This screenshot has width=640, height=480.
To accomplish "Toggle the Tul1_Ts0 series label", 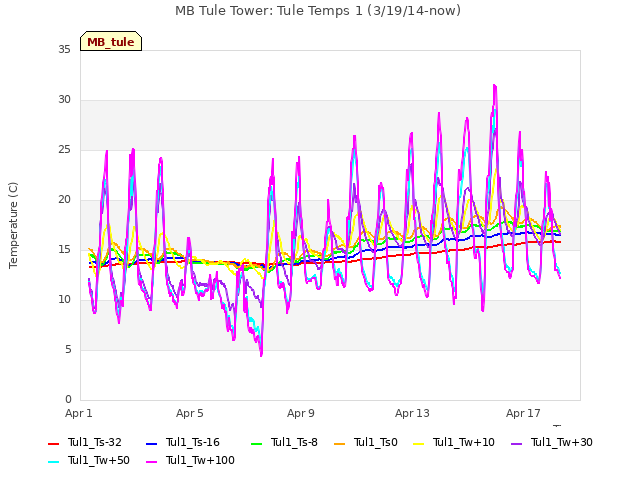I will click(x=376, y=442).
